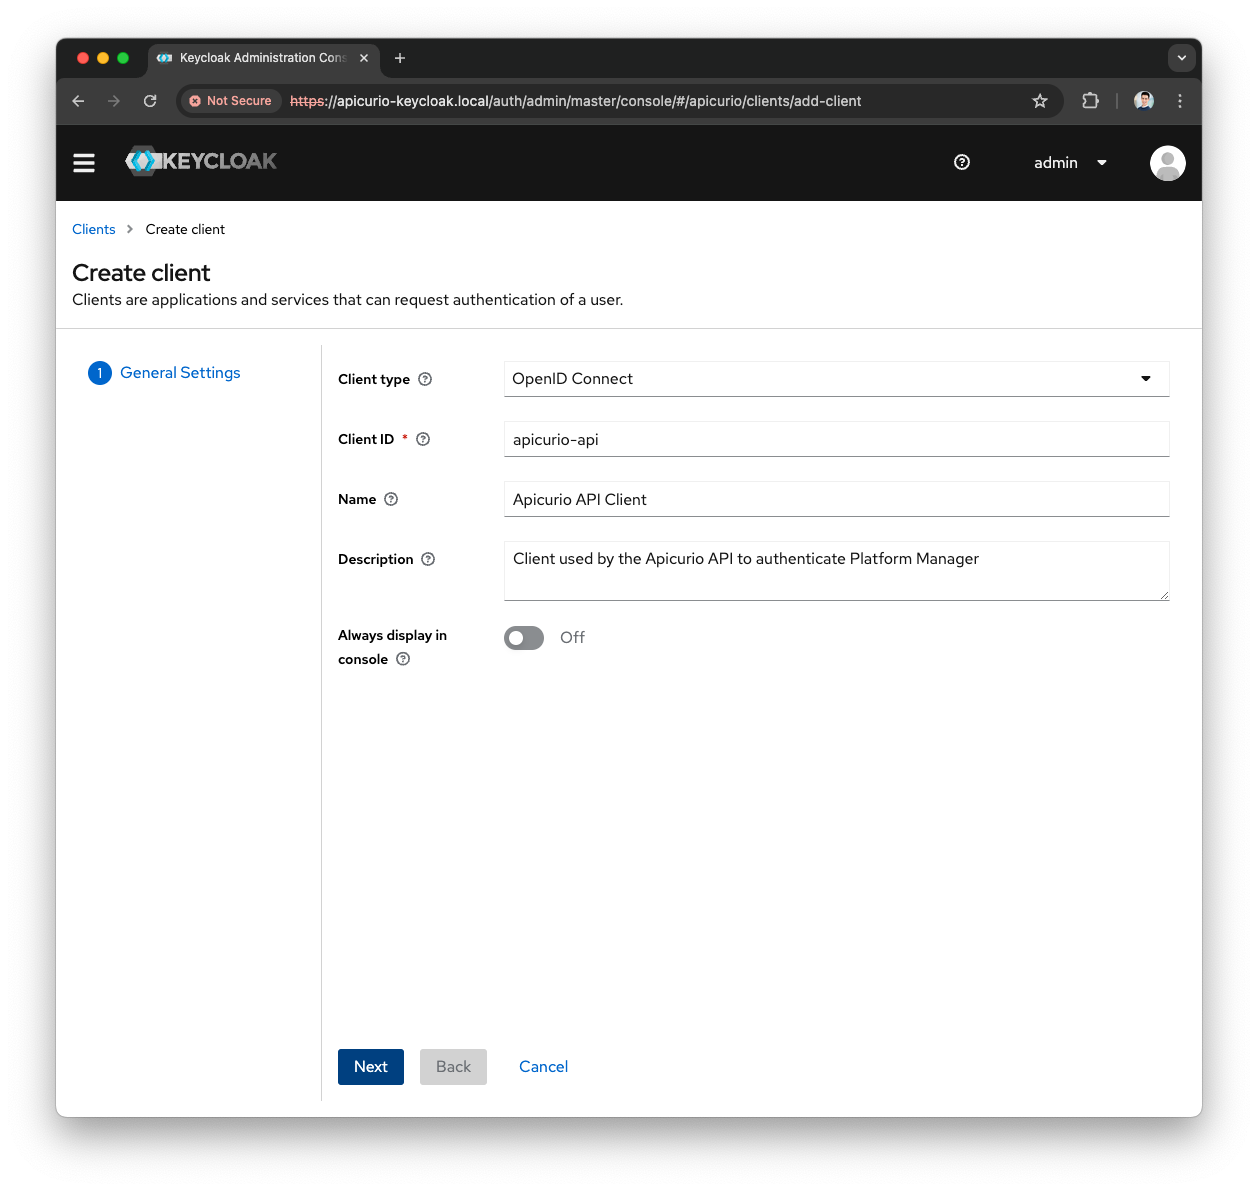Image resolution: width=1258 pixels, height=1191 pixels.
Task: Open the Keycloak hamburger navigation menu
Action: click(84, 162)
